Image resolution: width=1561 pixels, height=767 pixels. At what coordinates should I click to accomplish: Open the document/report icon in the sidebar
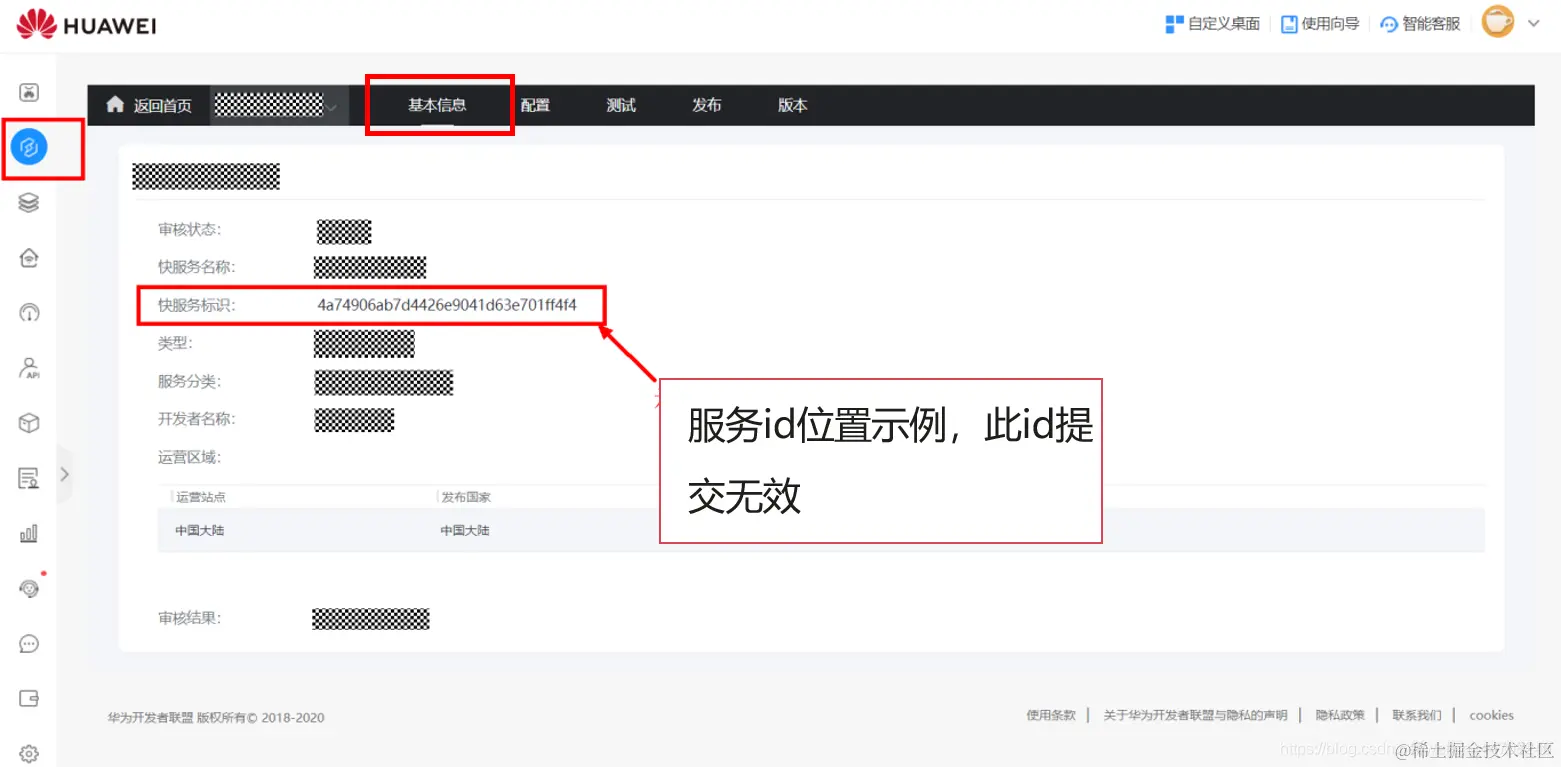[29, 477]
